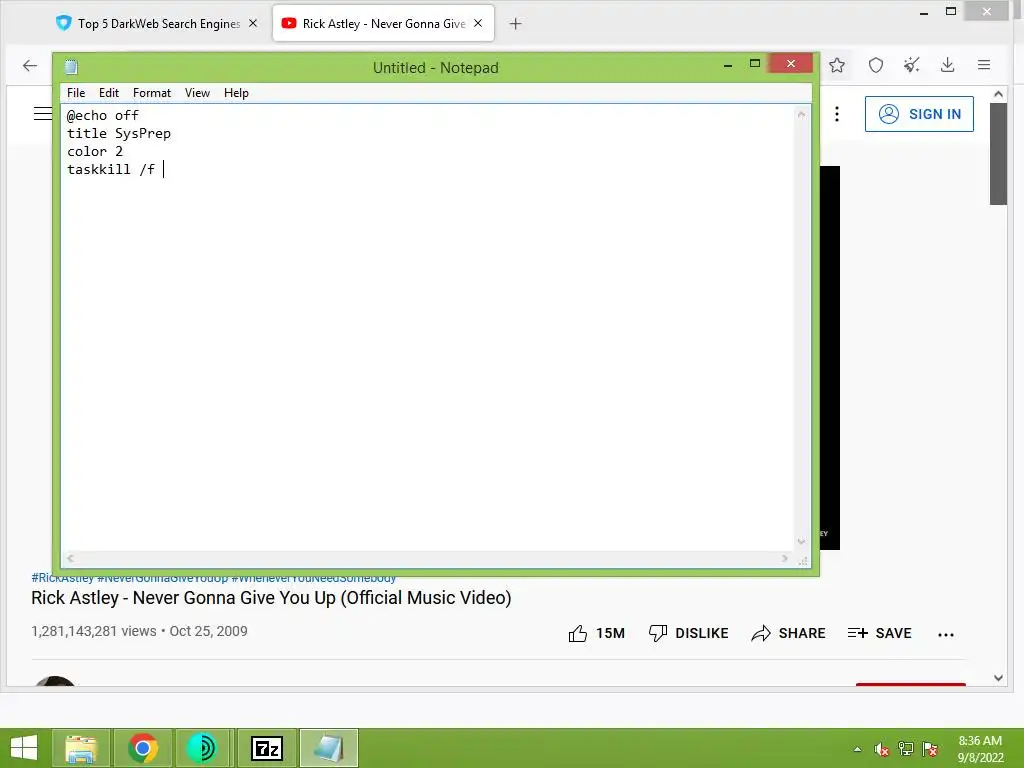1024x768 pixels.
Task: Click the muted volume tray icon
Action: (882, 749)
